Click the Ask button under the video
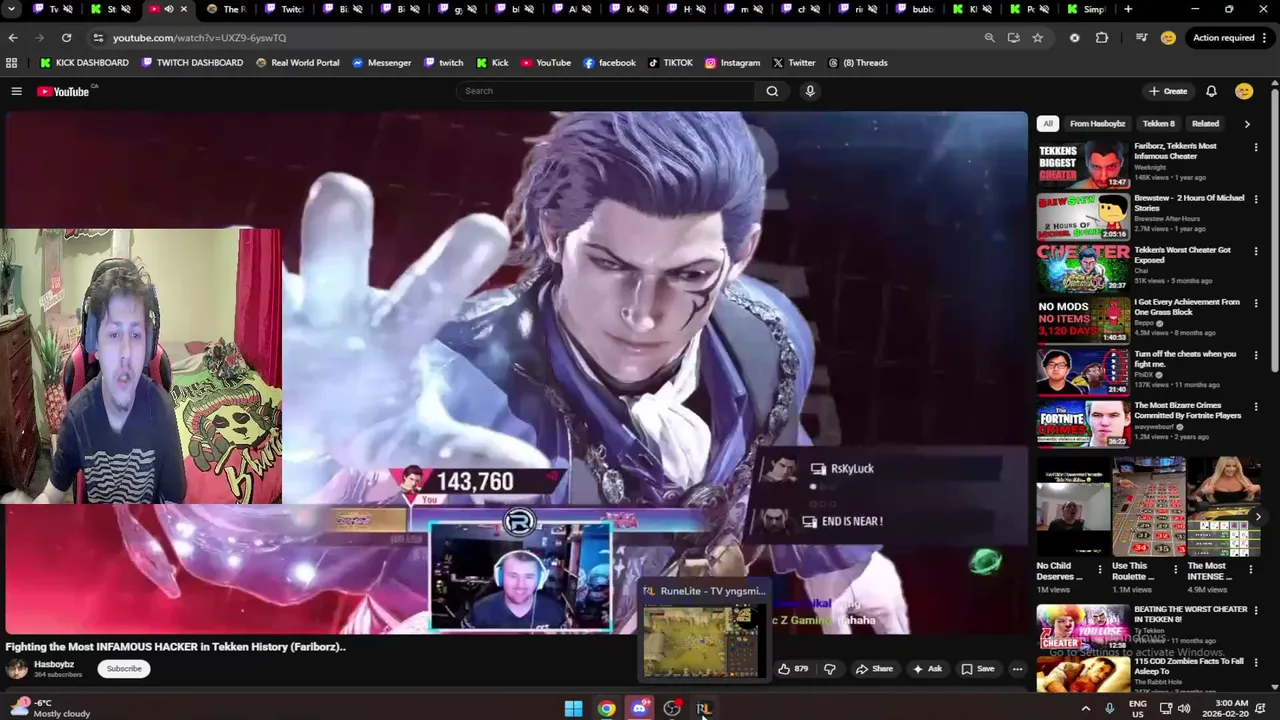This screenshot has width=1280, height=720. [927, 669]
